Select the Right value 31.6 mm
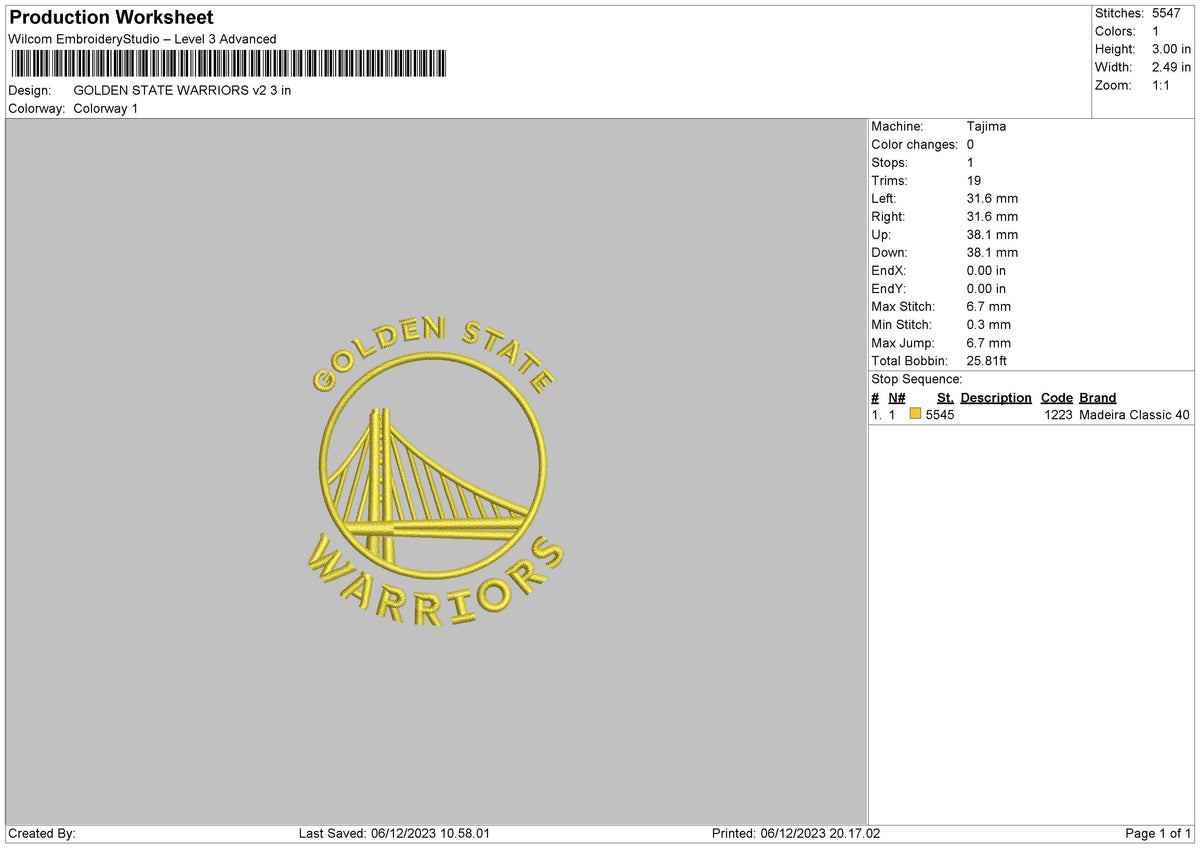The height and width of the screenshot is (848, 1200). click(x=992, y=216)
